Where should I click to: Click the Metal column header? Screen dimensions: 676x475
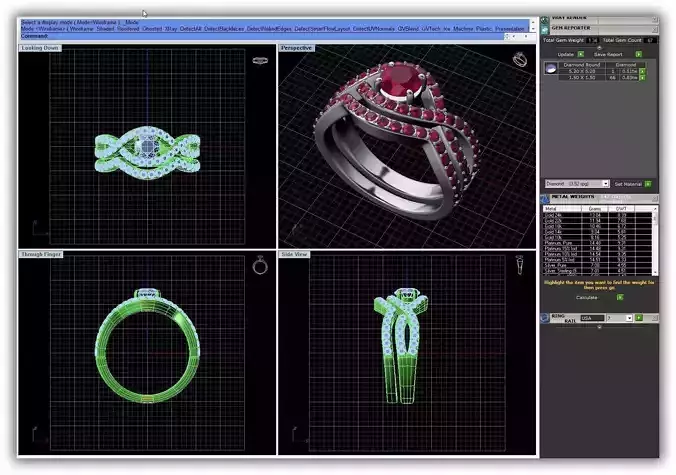(x=562, y=209)
